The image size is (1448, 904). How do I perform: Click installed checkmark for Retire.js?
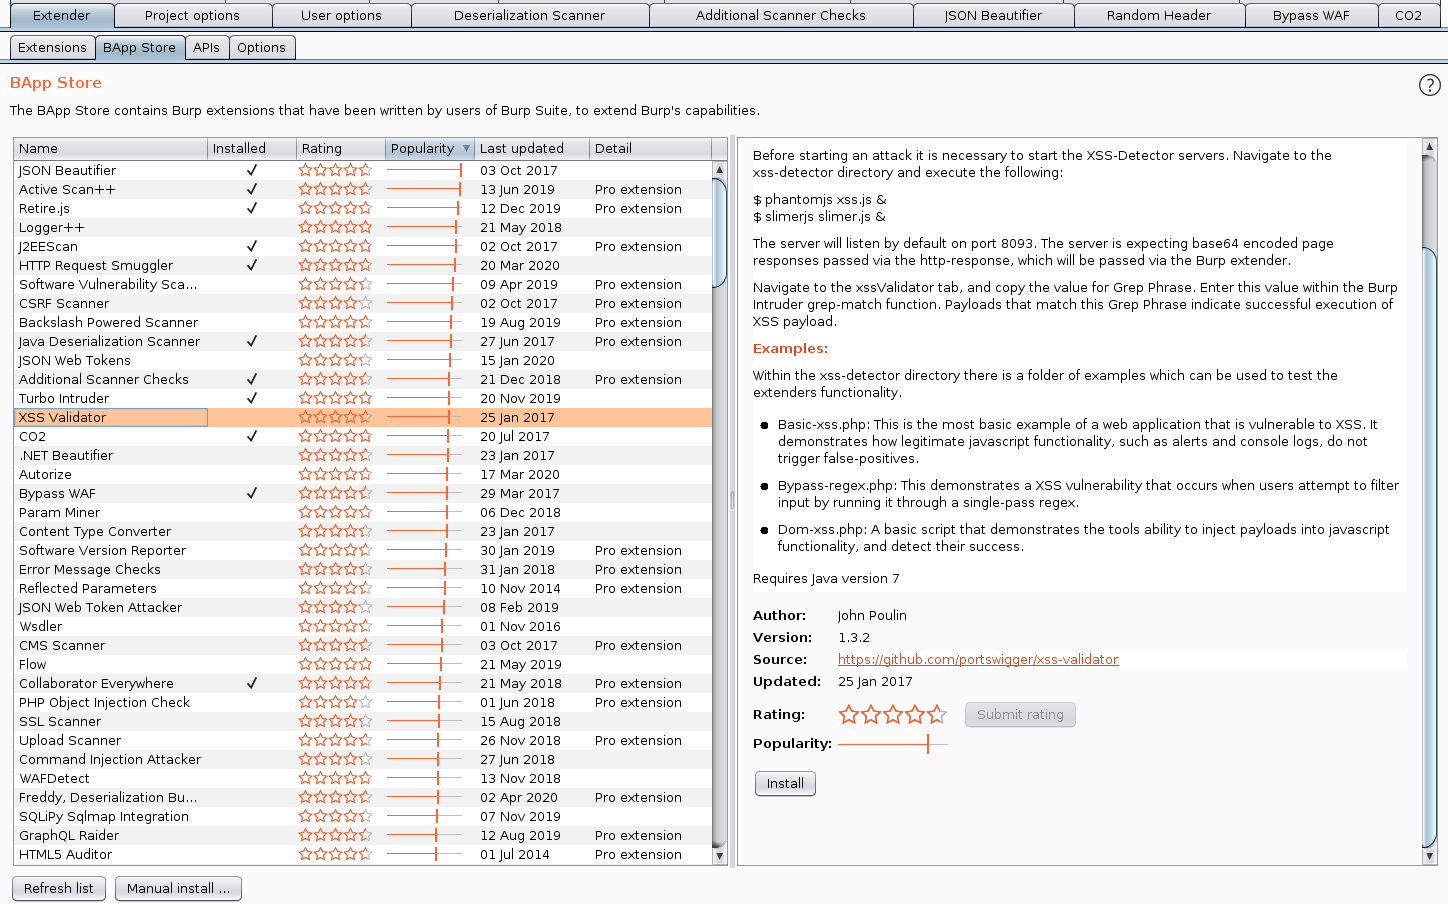pyautogui.click(x=252, y=208)
